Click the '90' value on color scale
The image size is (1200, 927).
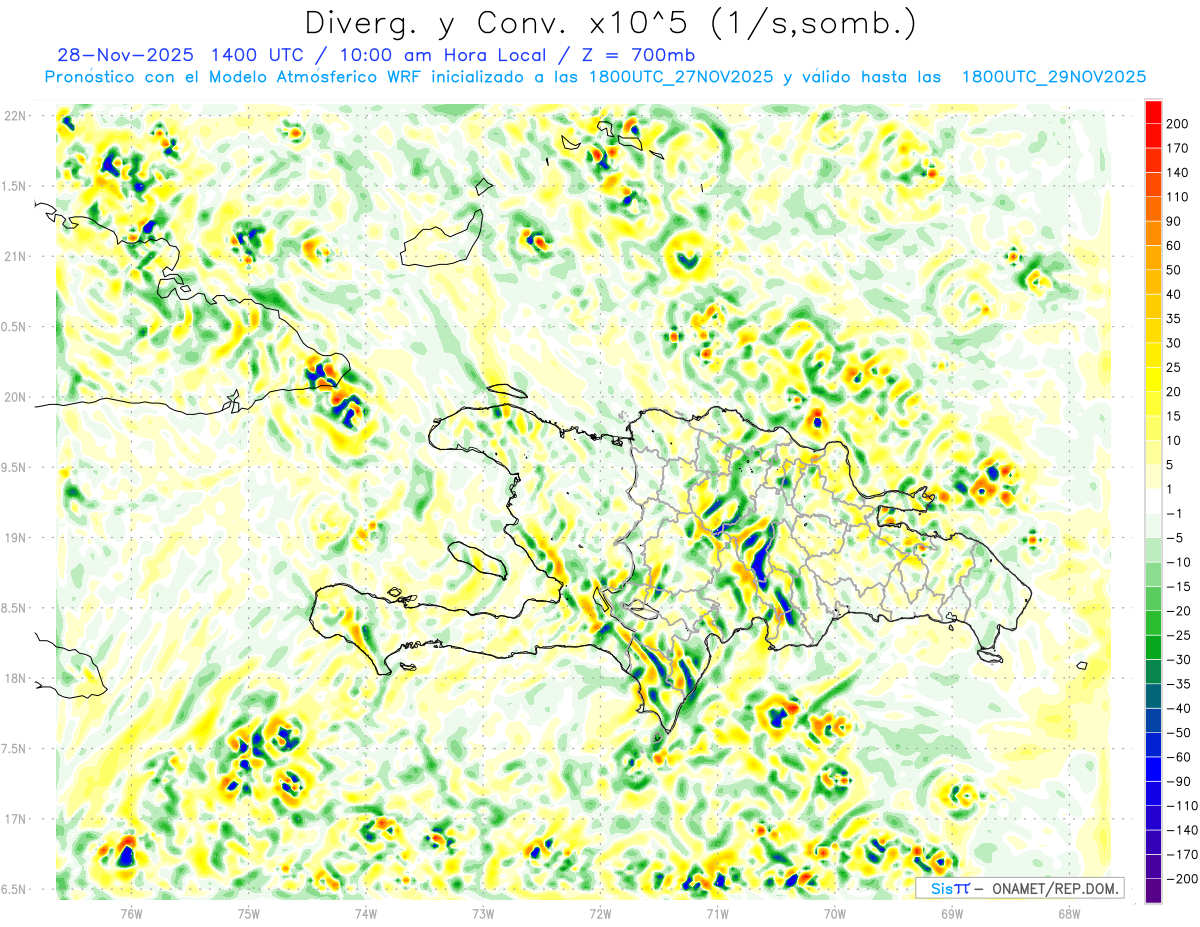[1175, 221]
